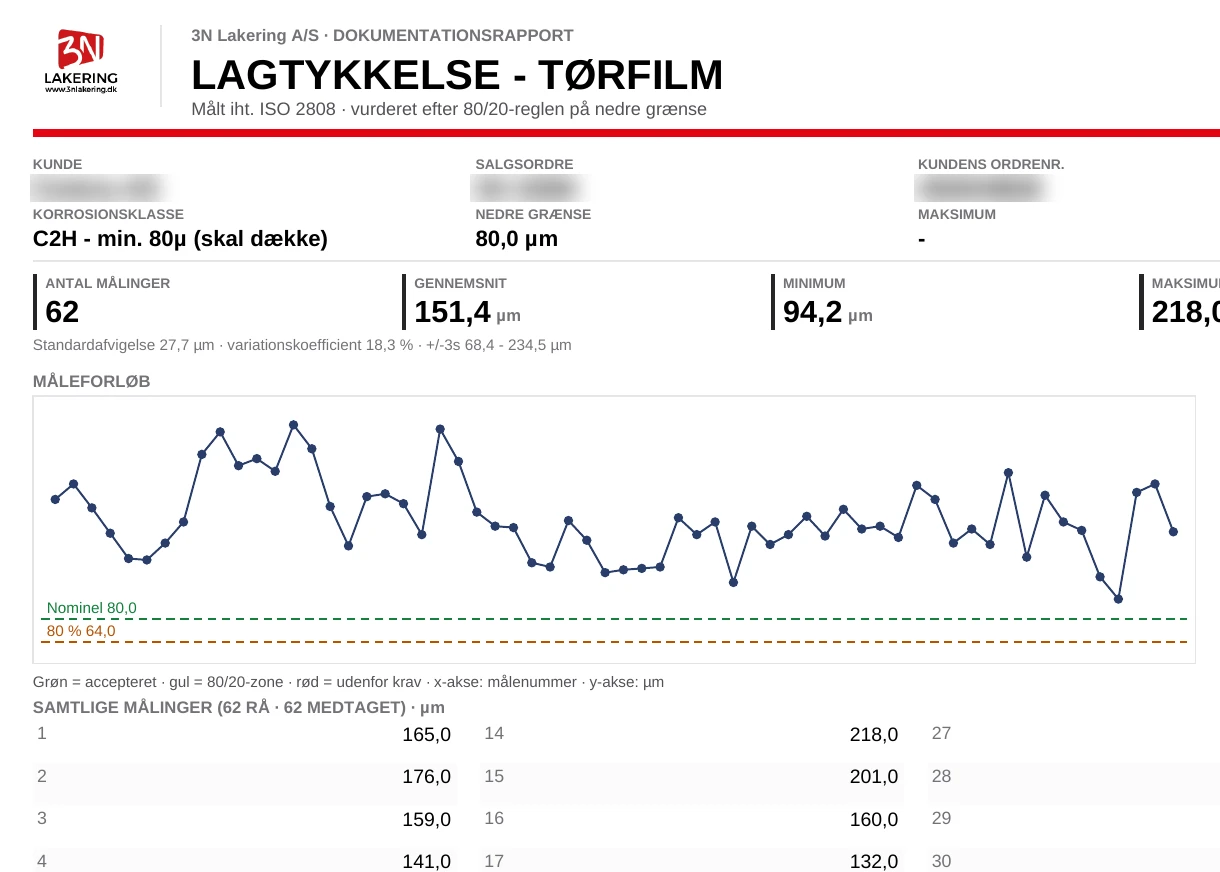
Task: Click the MAKSIMUM label above the dash
Action: tap(957, 214)
